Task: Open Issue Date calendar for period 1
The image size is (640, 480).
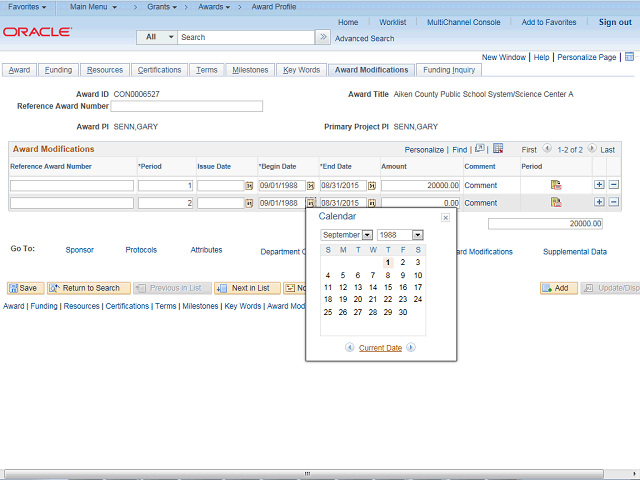Action: pos(249,186)
